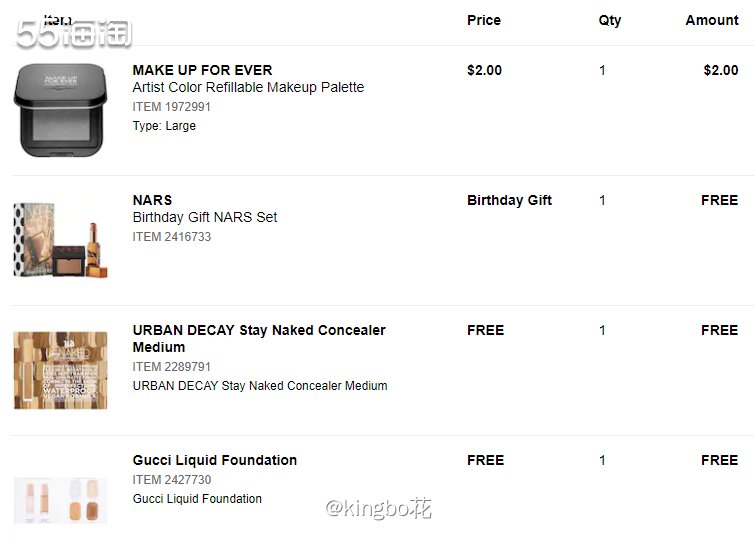Select the ITEM 2427730 number text
754x543 pixels.
point(172,480)
